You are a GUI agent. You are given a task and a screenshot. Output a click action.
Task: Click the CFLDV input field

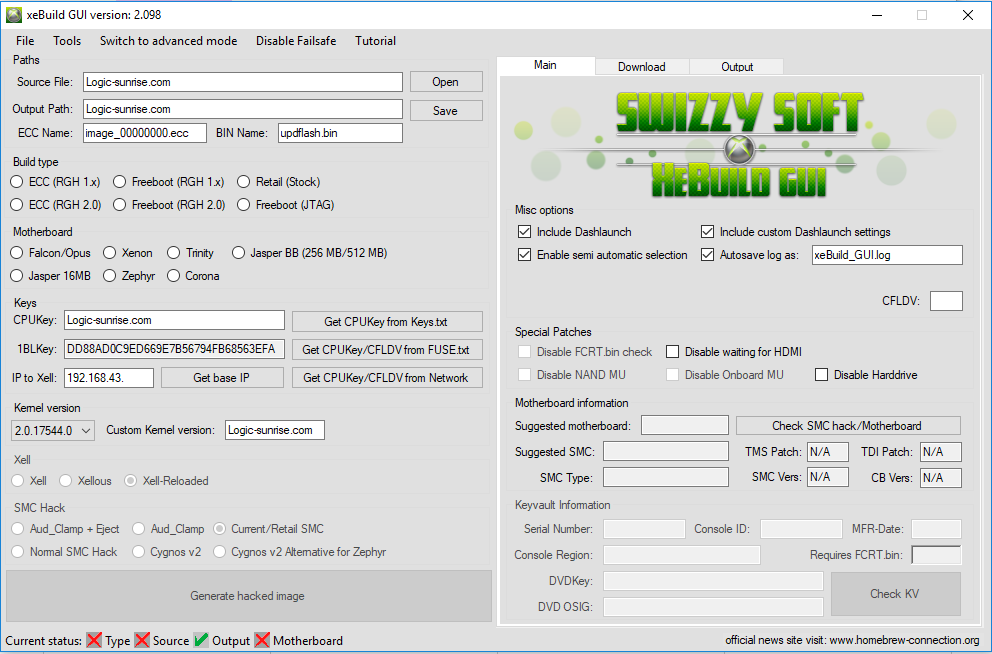946,301
